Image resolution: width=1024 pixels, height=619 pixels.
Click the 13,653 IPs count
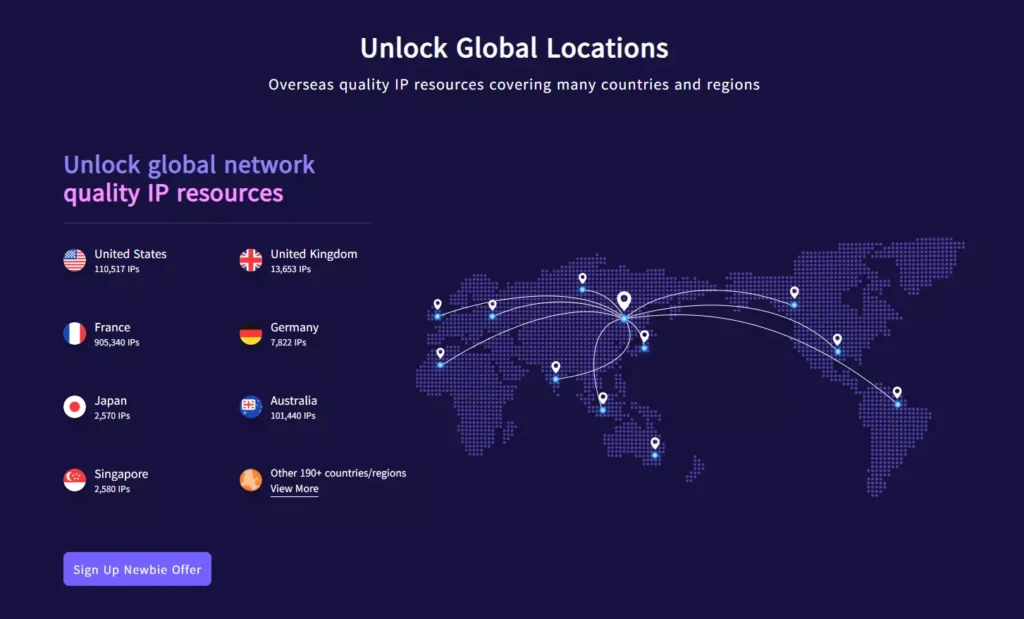[291, 269]
